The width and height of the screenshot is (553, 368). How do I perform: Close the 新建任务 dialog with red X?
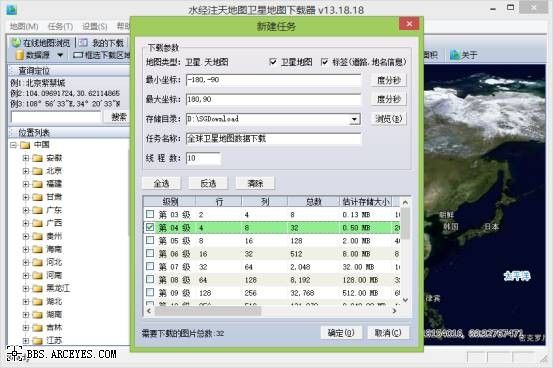409,24
